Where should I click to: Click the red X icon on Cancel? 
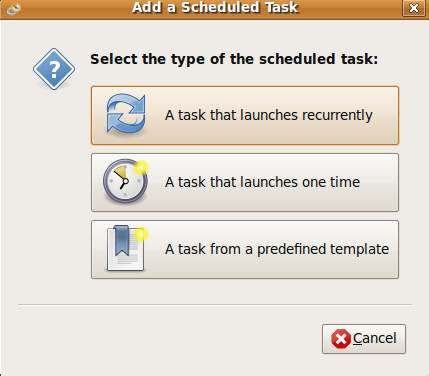[x=341, y=339]
